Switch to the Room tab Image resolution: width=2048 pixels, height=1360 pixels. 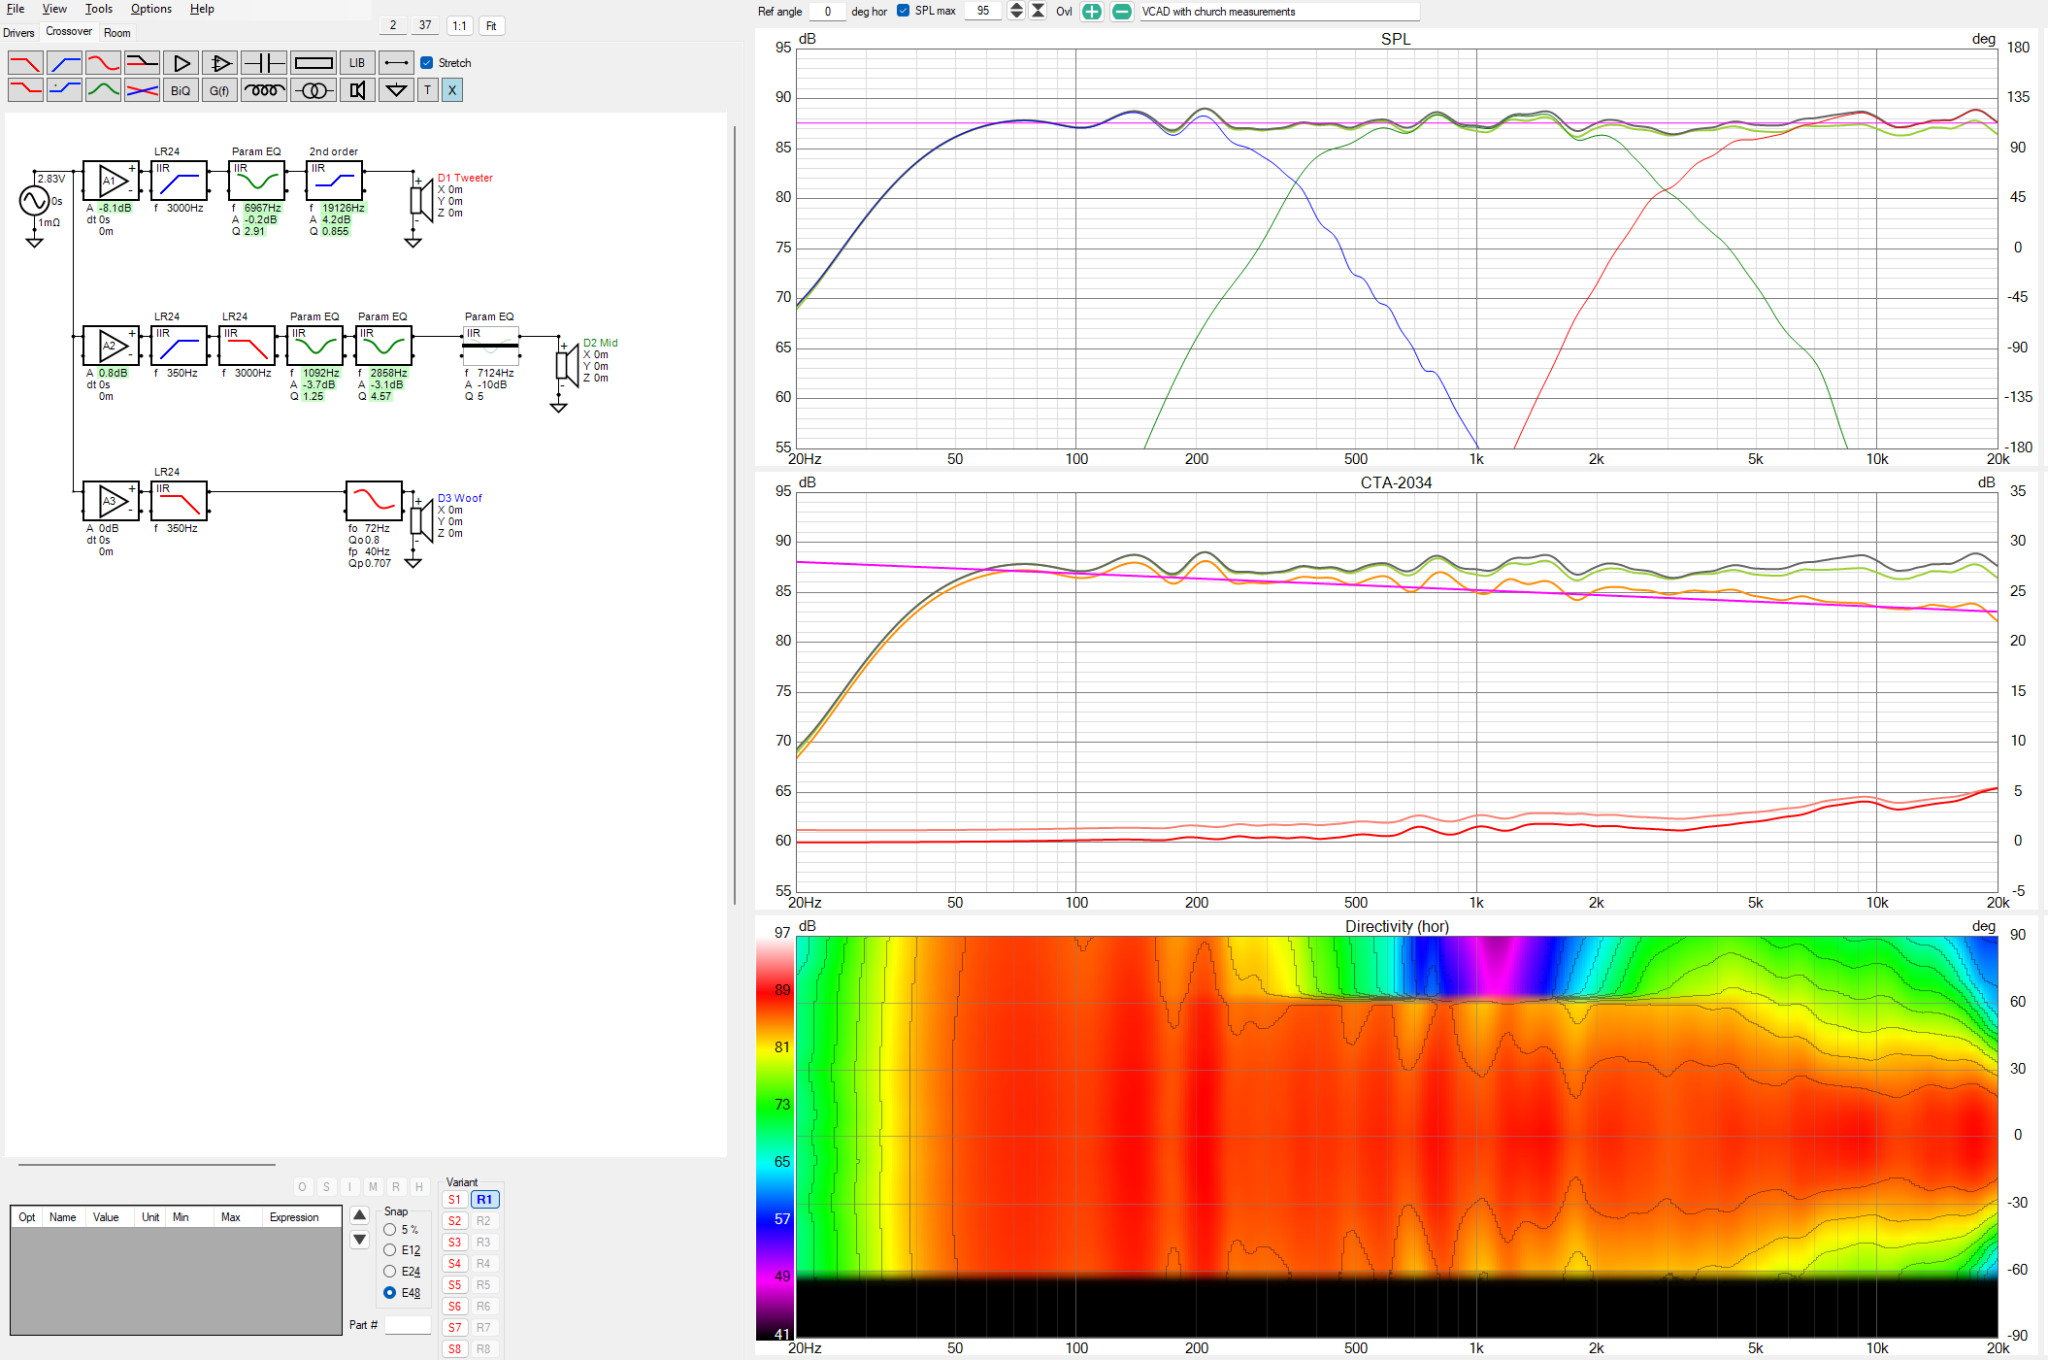coord(117,33)
